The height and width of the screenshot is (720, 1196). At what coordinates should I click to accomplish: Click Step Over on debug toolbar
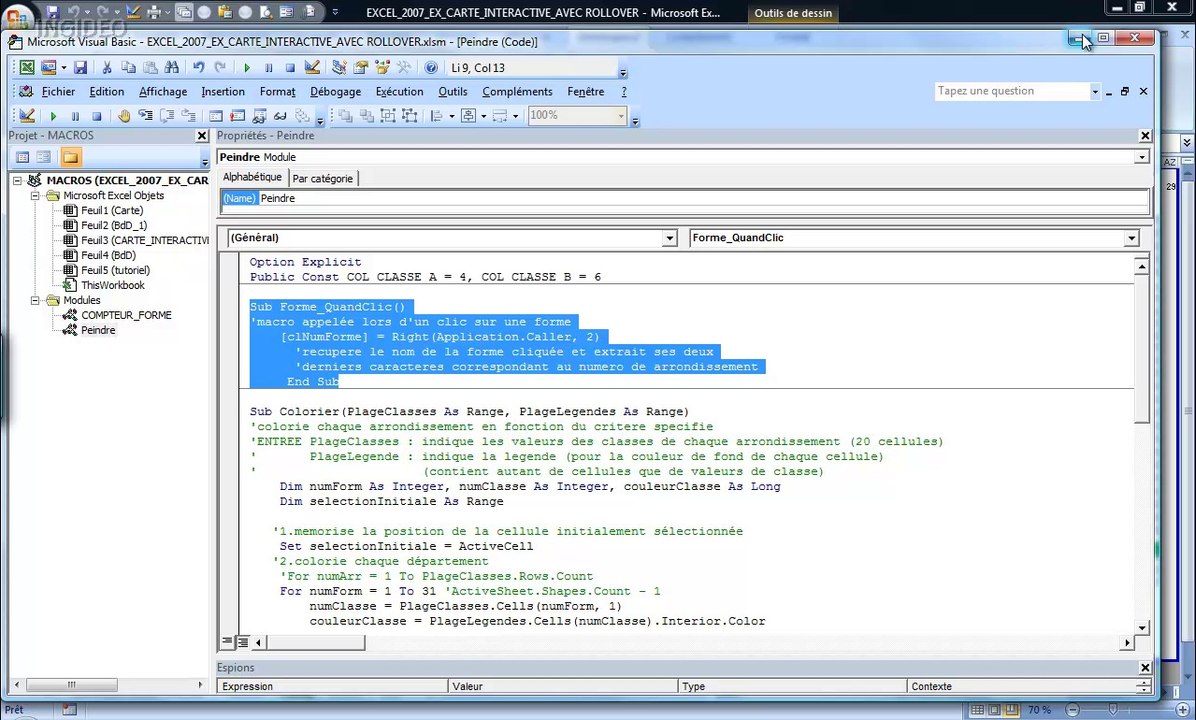pyautogui.click(x=167, y=116)
